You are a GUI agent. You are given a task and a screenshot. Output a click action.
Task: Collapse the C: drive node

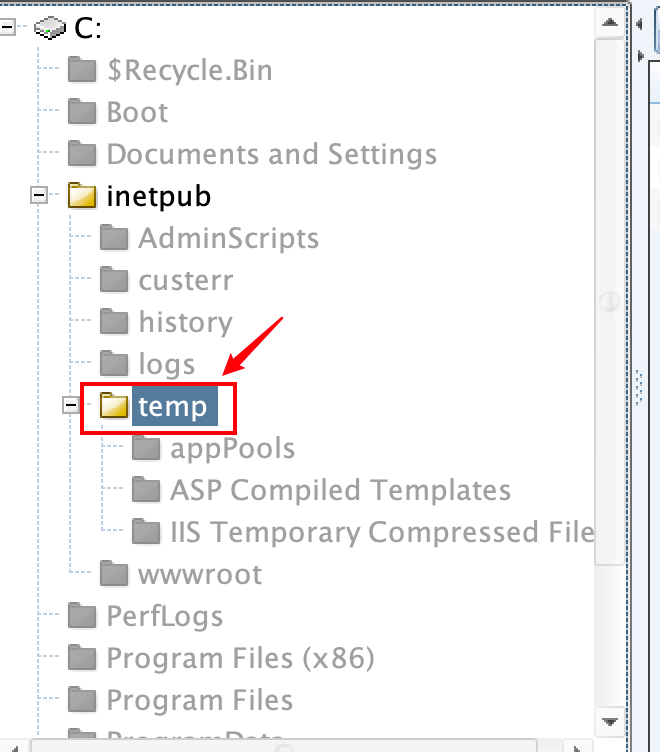8,28
